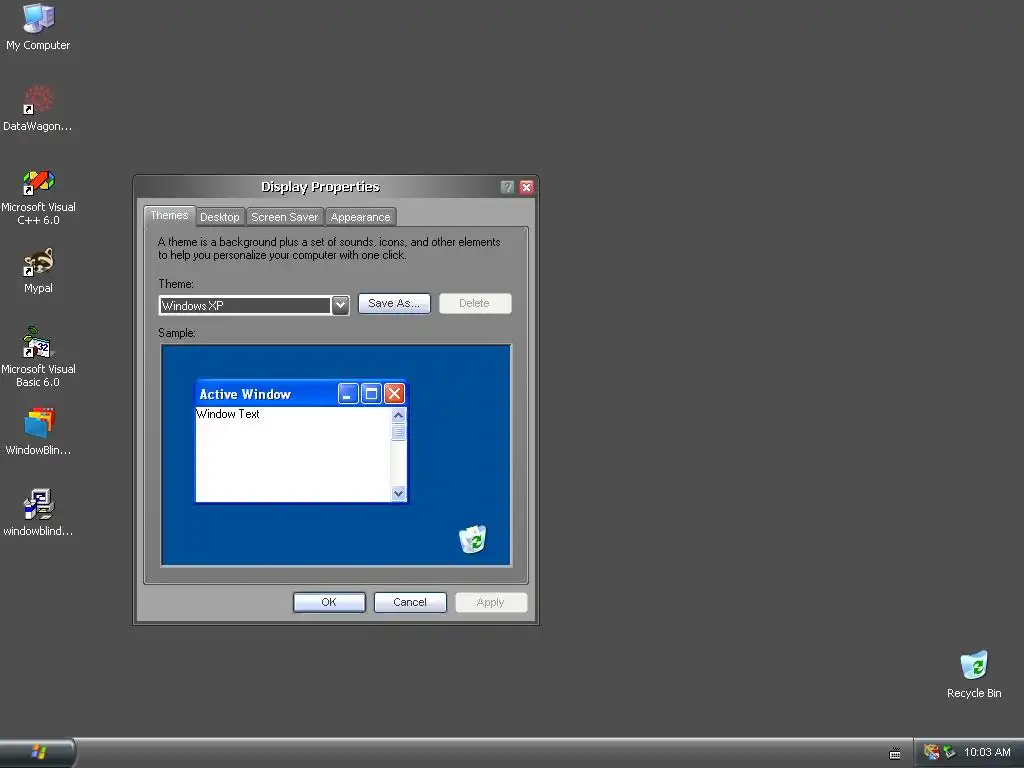Select the Microsoft Visual Basic 6.0 shortcut
This screenshot has height=768, width=1024.
38,357
